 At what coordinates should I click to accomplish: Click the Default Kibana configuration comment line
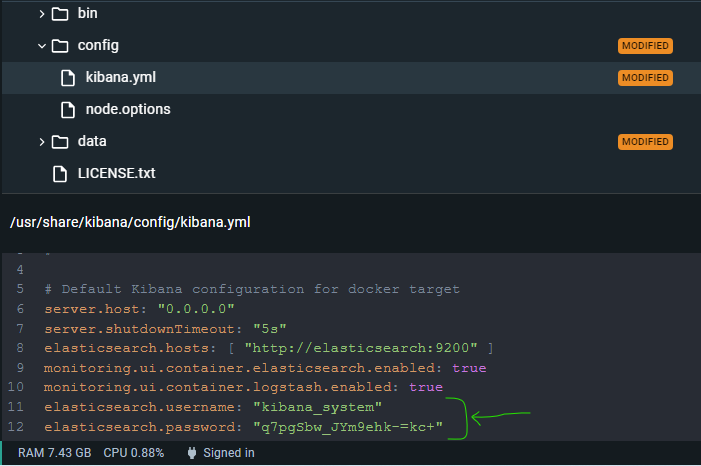(x=252, y=289)
